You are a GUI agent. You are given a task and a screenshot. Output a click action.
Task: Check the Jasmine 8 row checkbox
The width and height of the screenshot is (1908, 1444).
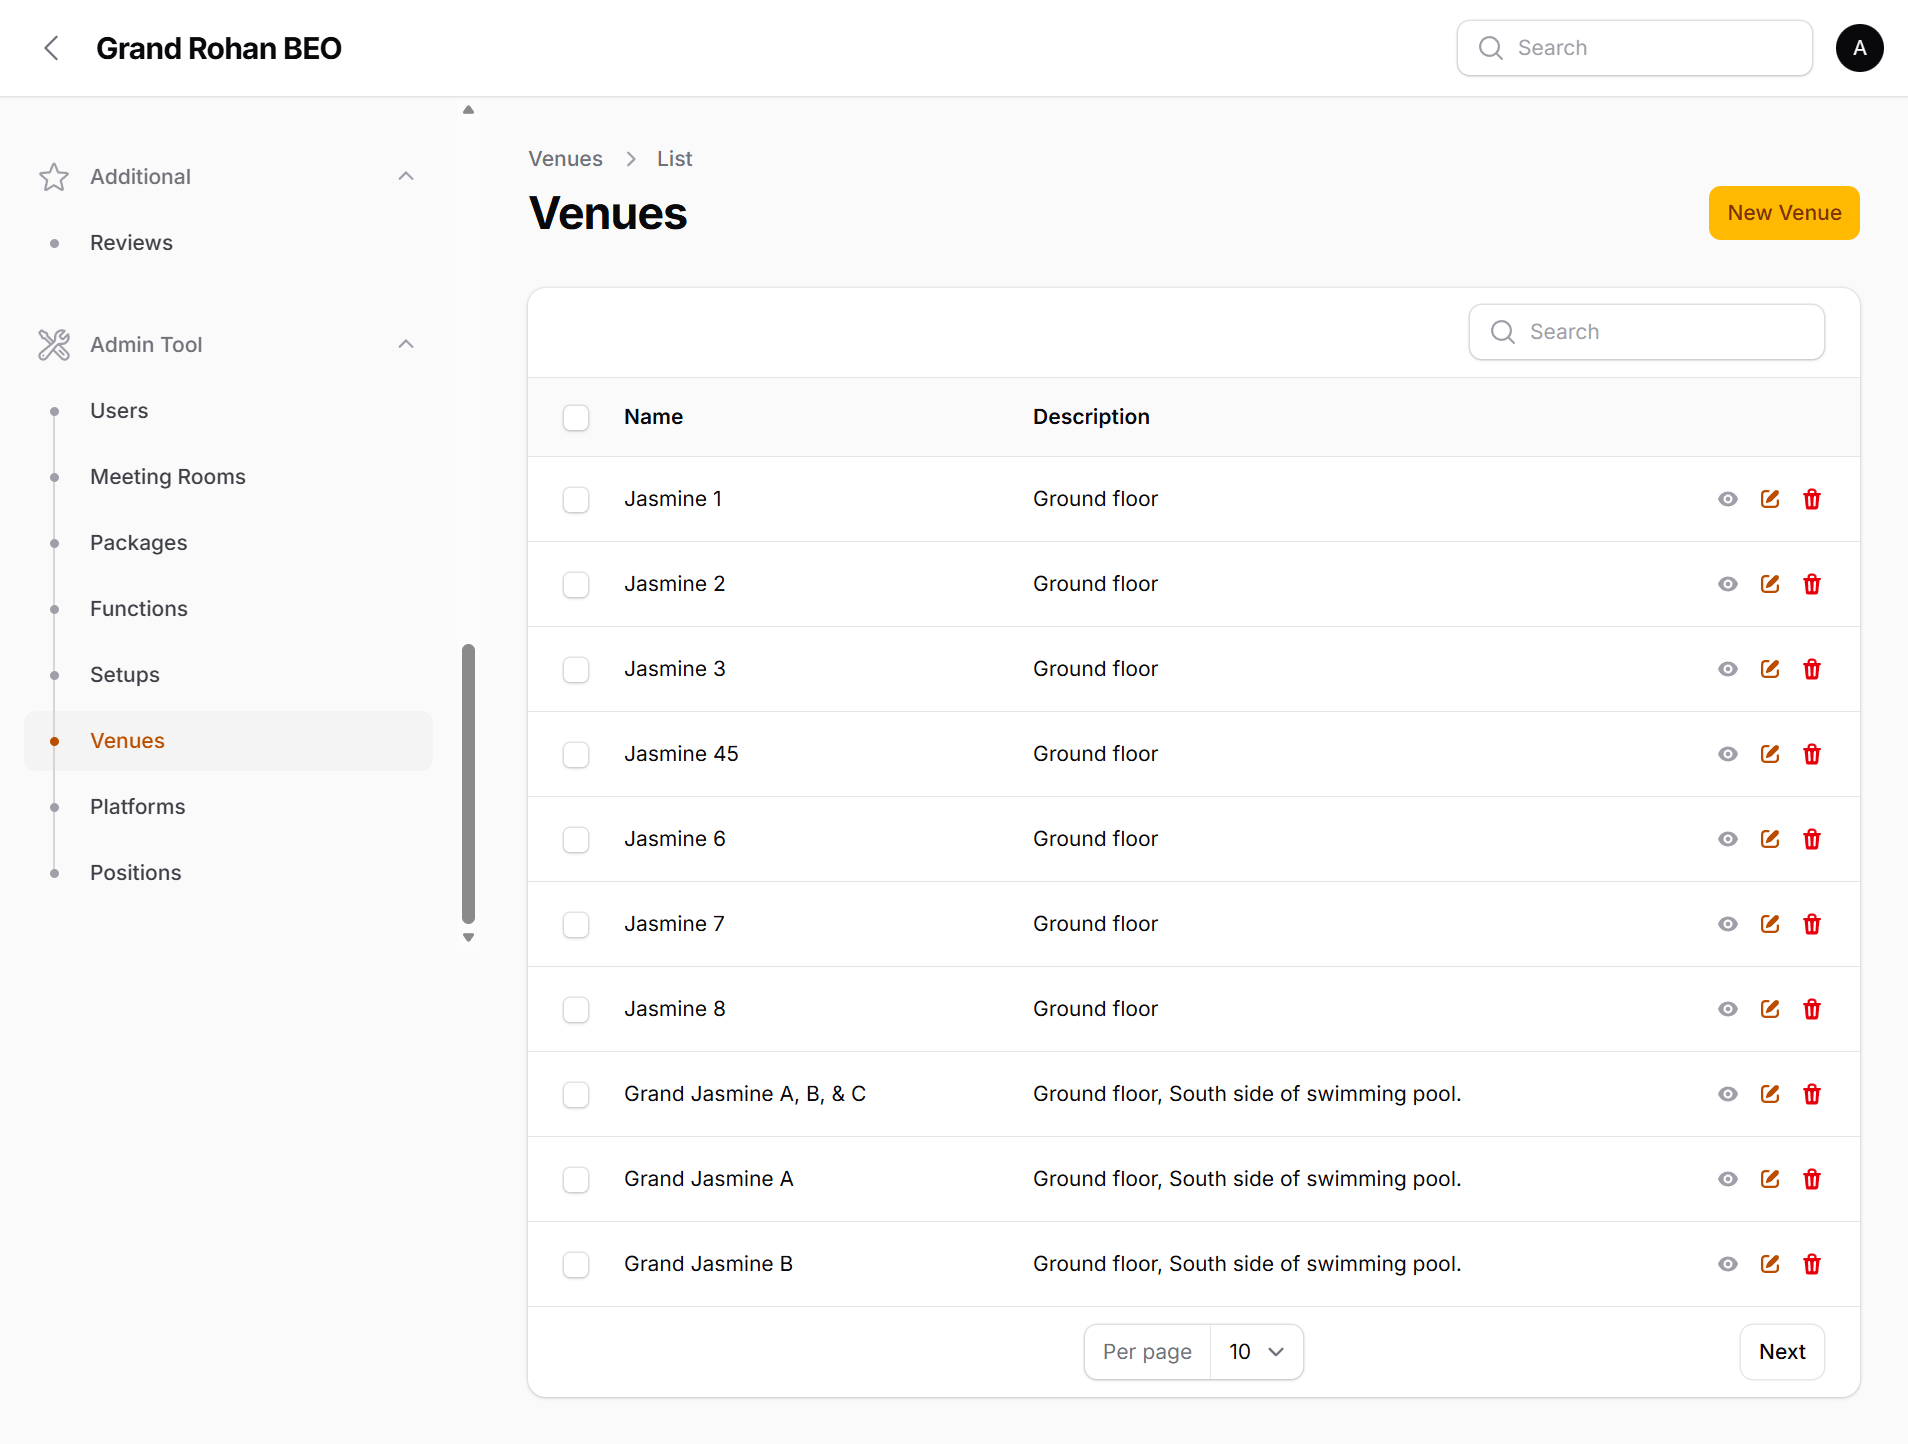click(576, 1009)
